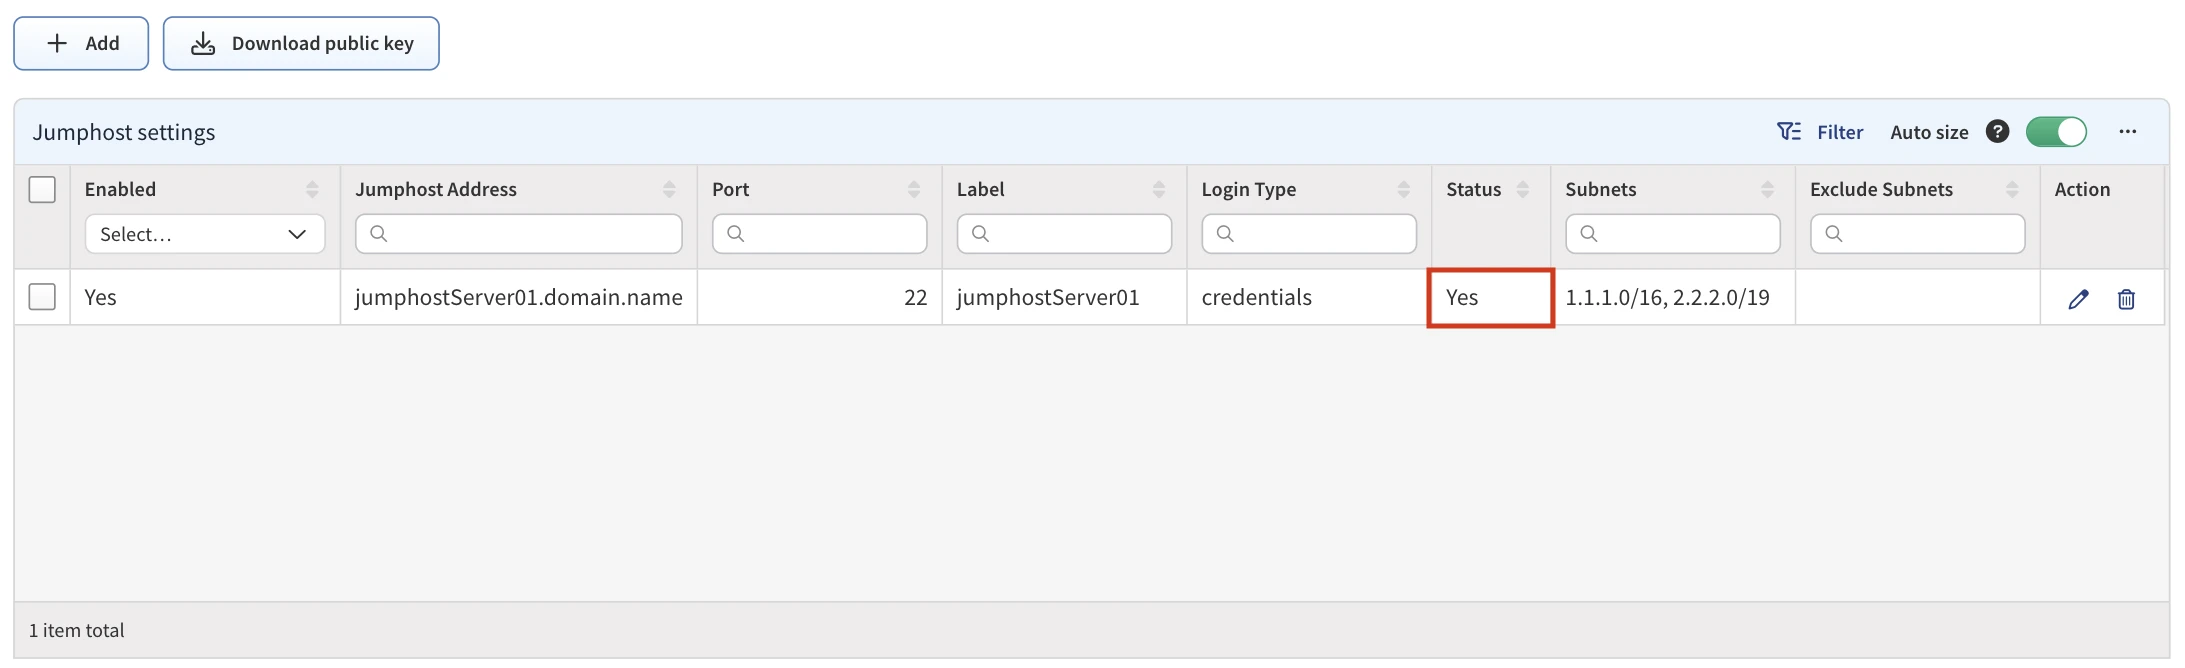Delete jumphostServer01 row using trash icon
This screenshot has height=668, width=2185.
coord(2126,299)
